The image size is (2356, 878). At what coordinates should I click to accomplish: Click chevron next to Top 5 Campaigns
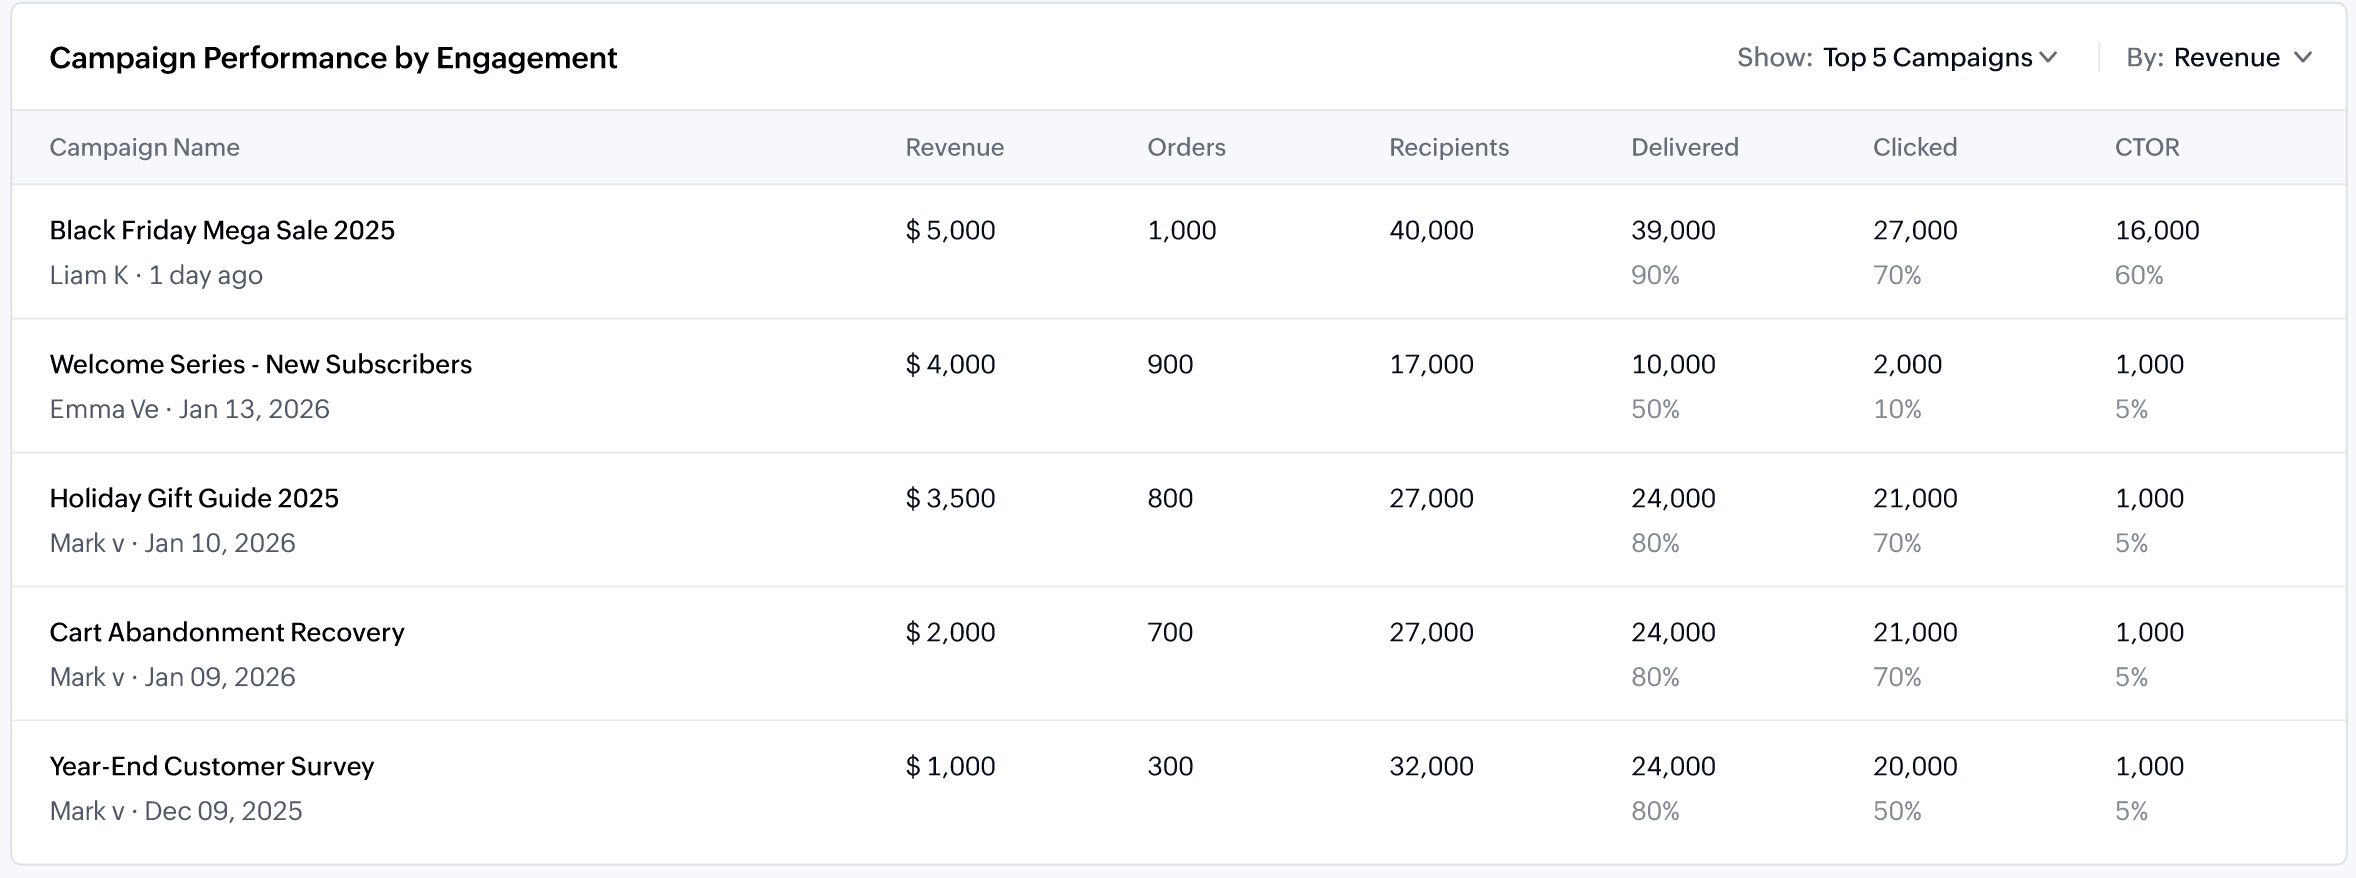tap(2048, 58)
